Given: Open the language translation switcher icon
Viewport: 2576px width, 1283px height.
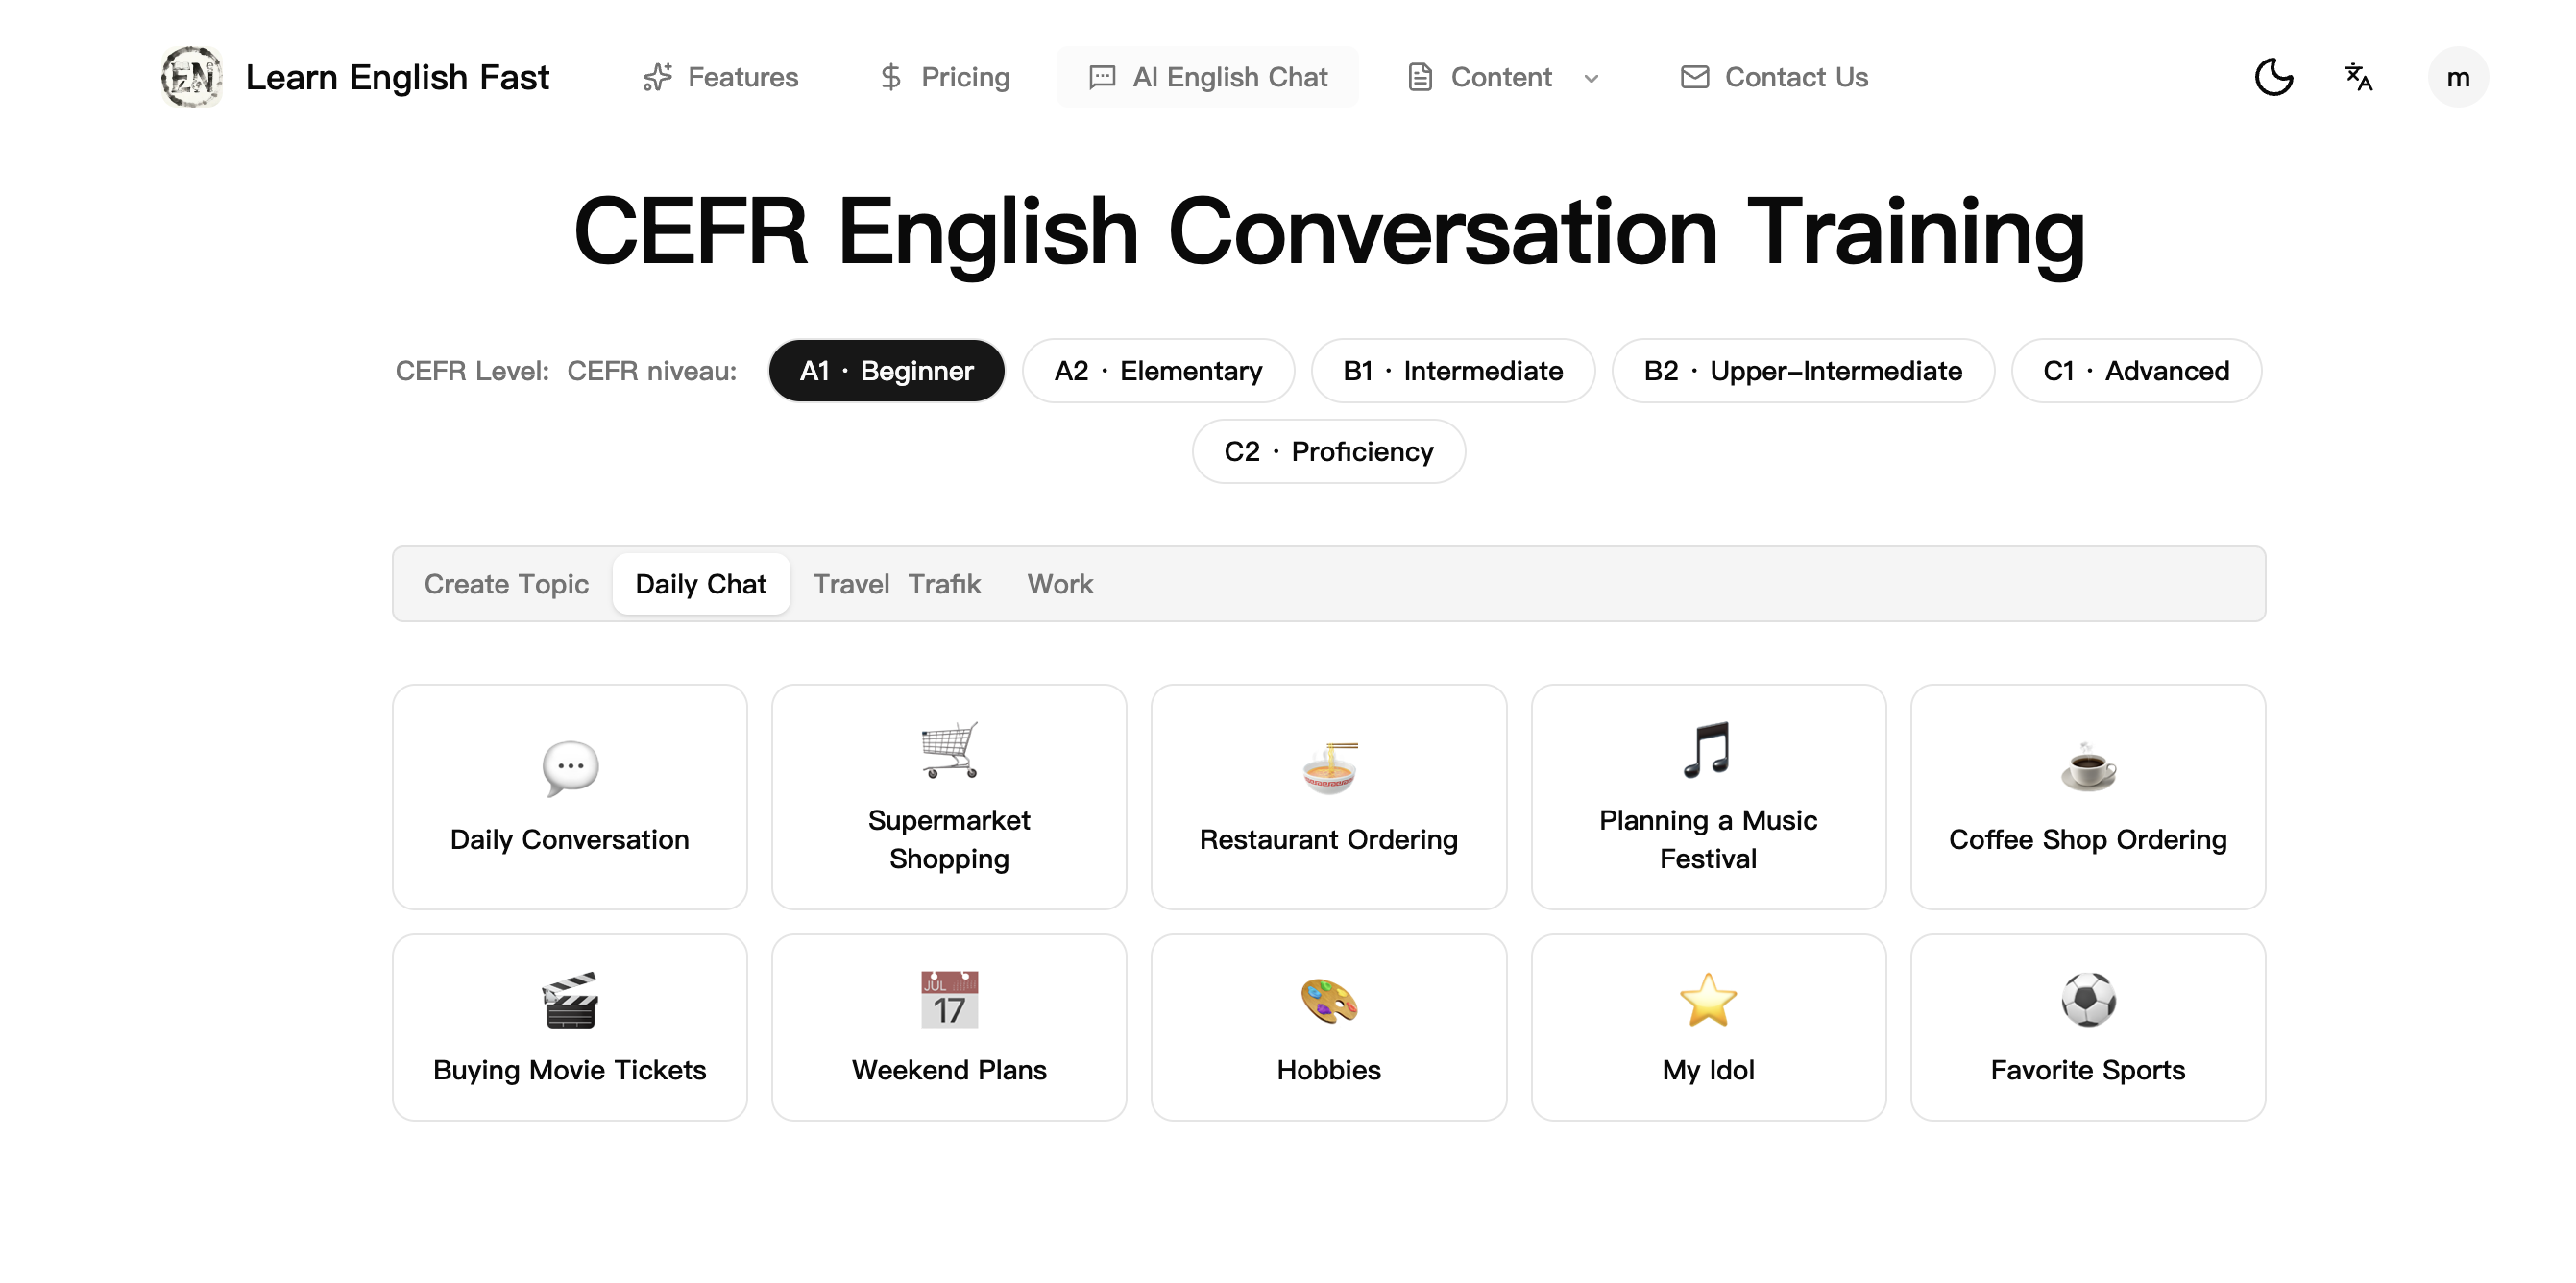Looking at the screenshot, I should tap(2358, 76).
